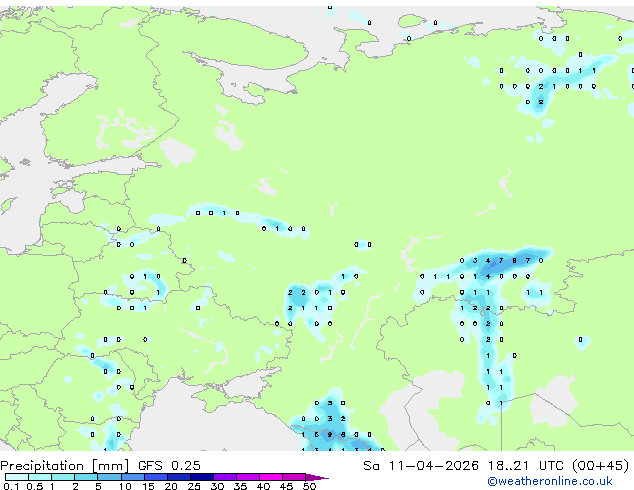Click the legend label '35'
Screen dimensions: 634x490
241,486
